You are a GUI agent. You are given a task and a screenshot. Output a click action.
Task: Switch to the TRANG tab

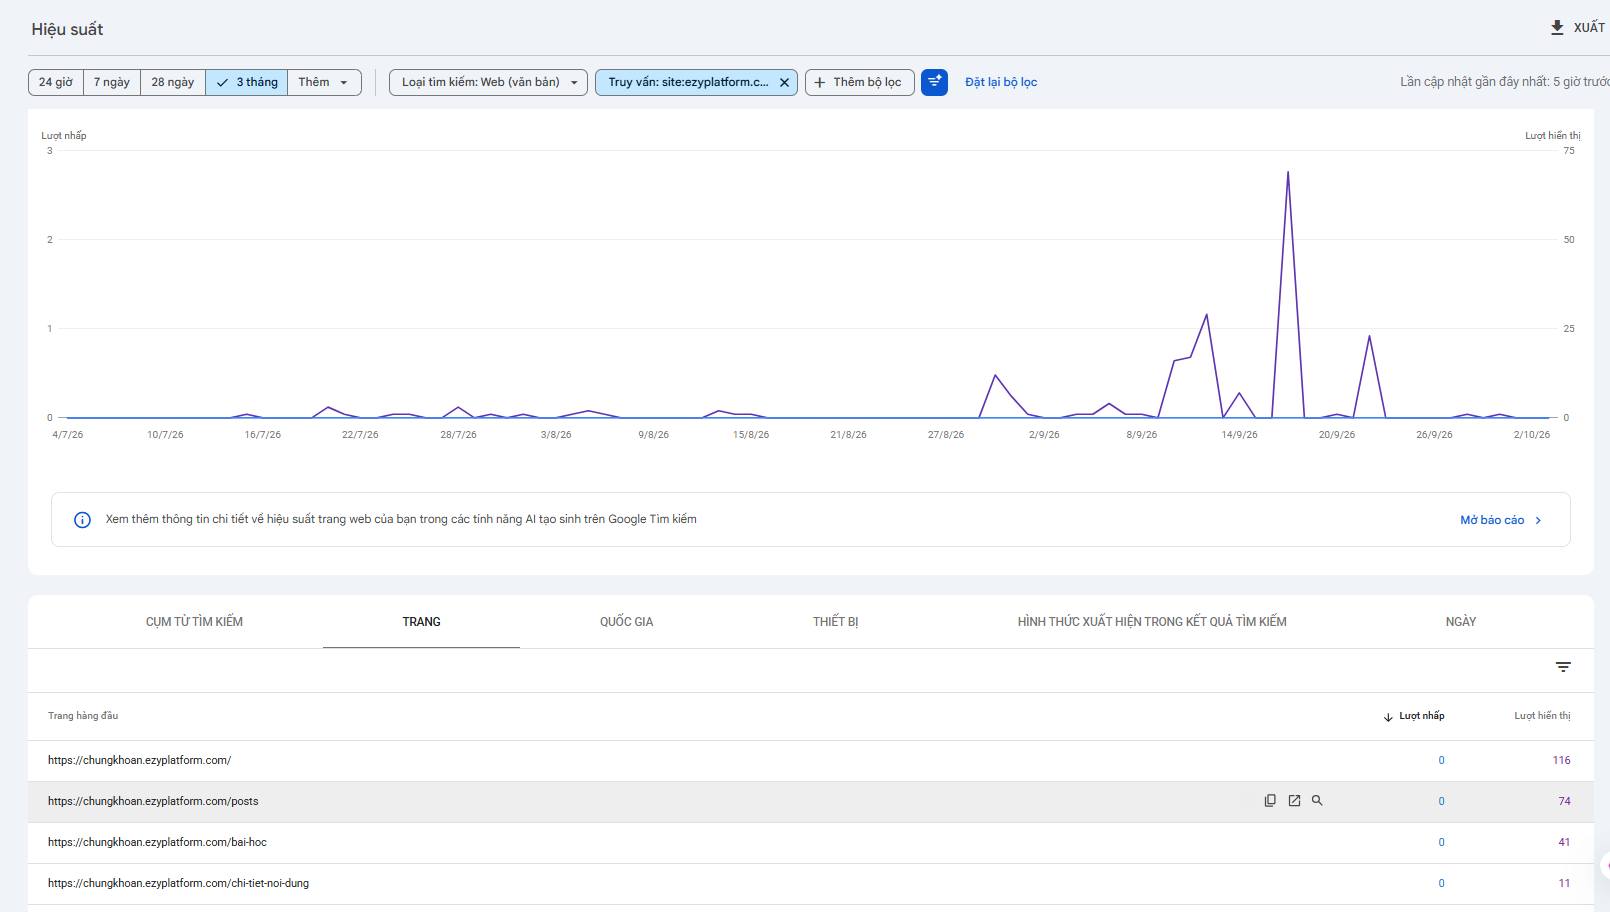[421, 622]
